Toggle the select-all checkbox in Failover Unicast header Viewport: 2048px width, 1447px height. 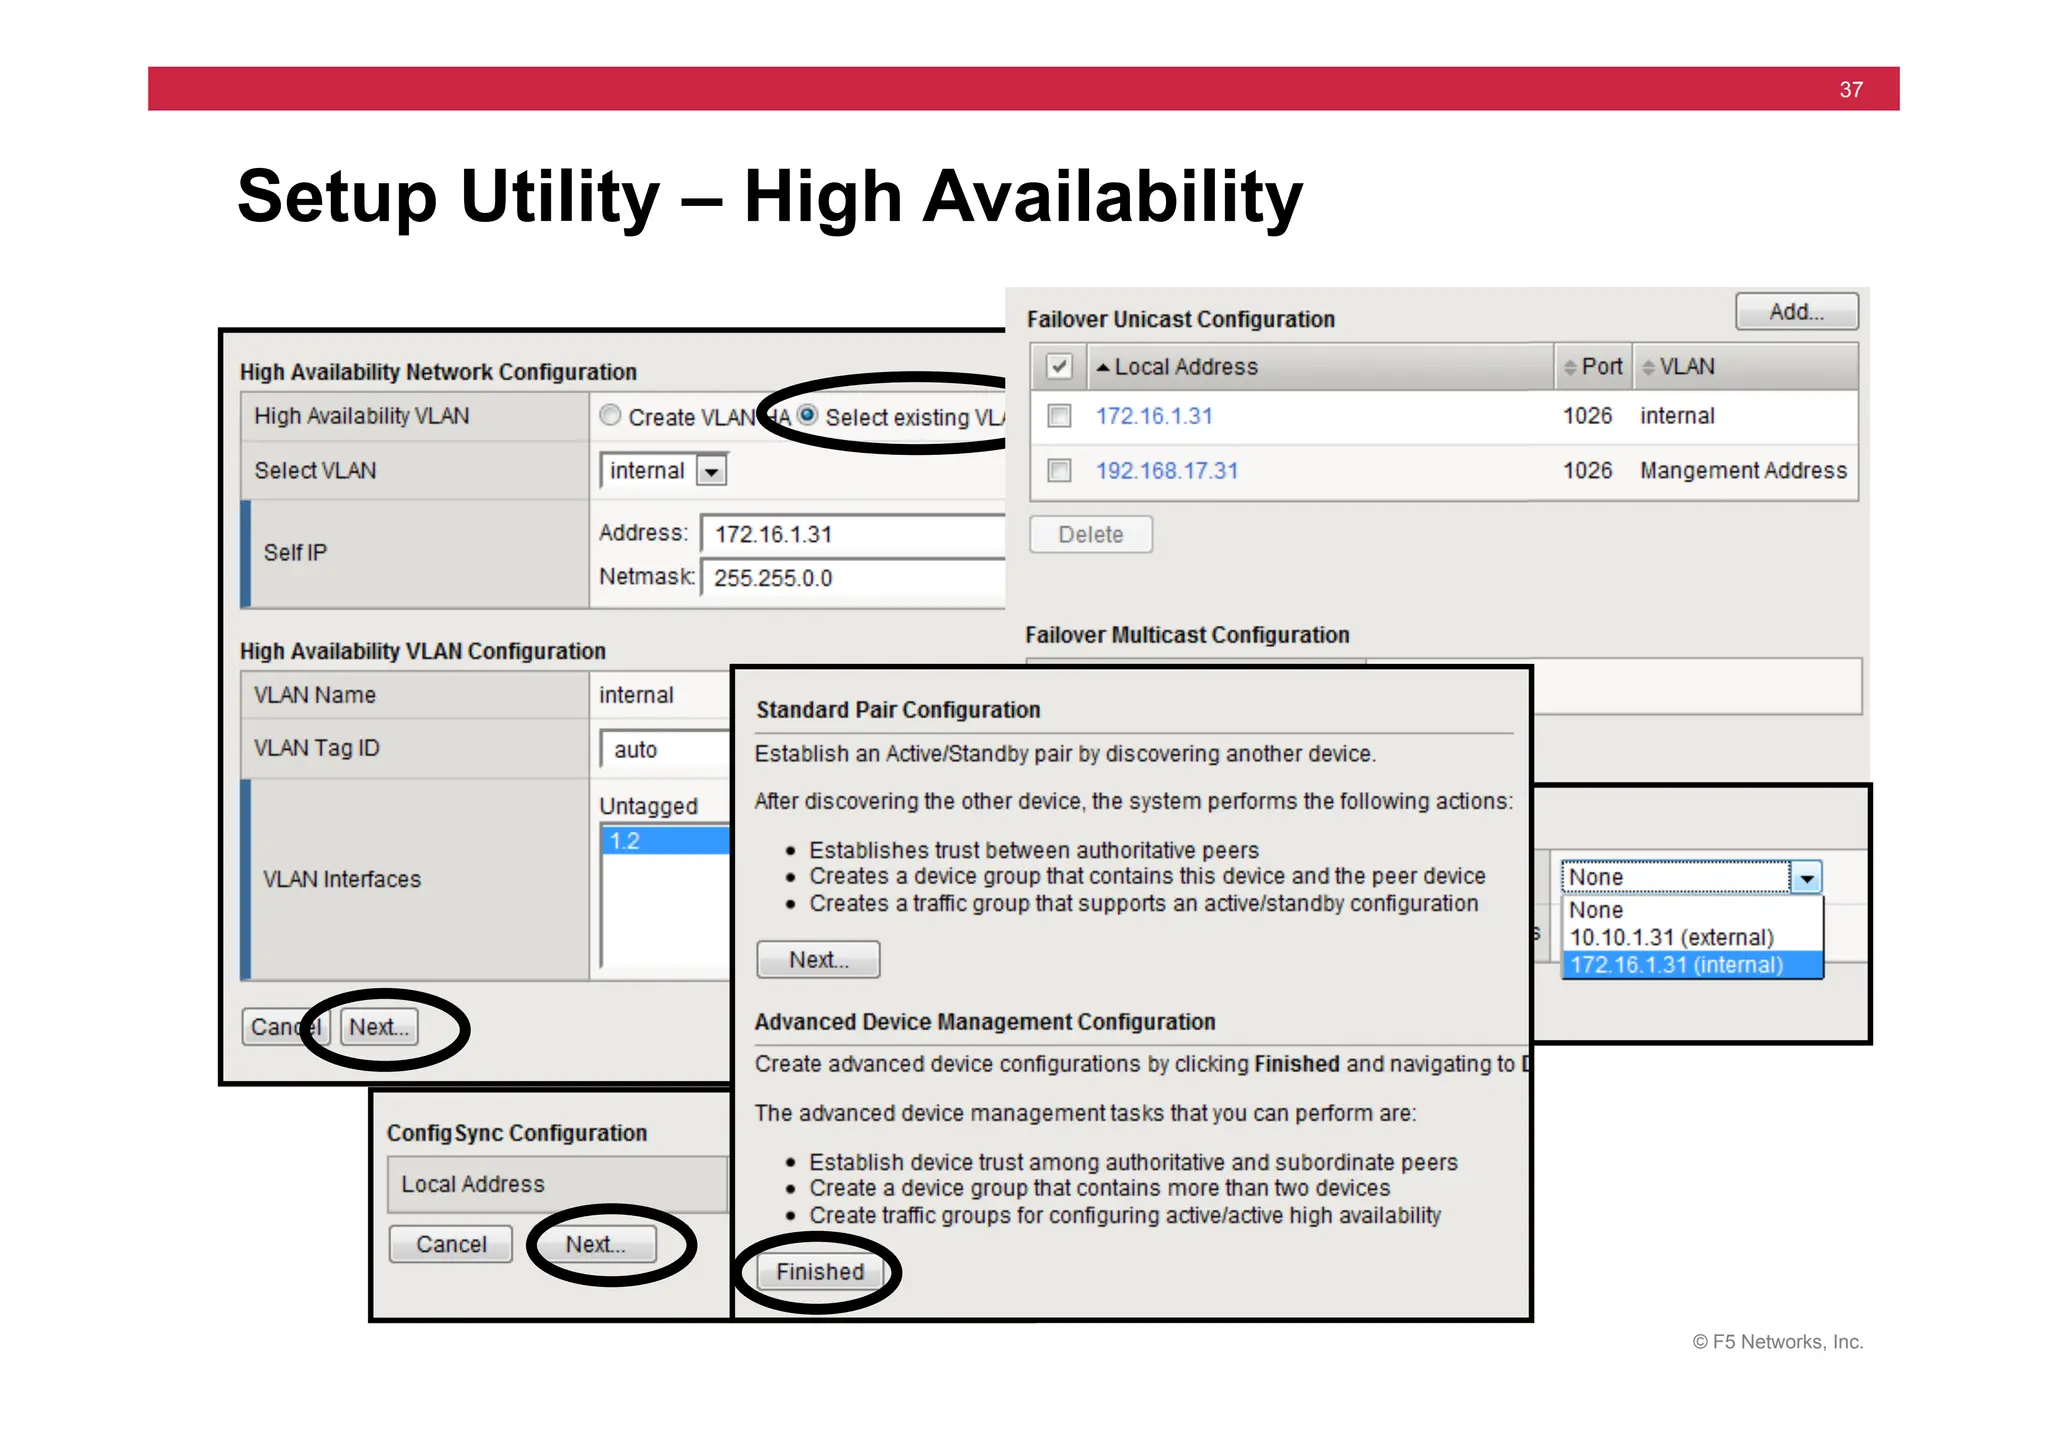tap(1059, 366)
